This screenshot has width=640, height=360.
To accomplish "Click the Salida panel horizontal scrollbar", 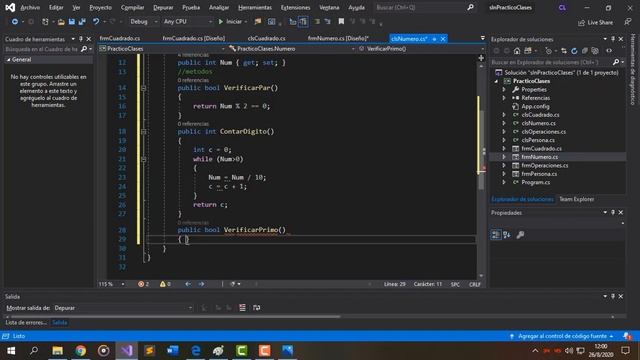I will pyautogui.click(x=176, y=316).
